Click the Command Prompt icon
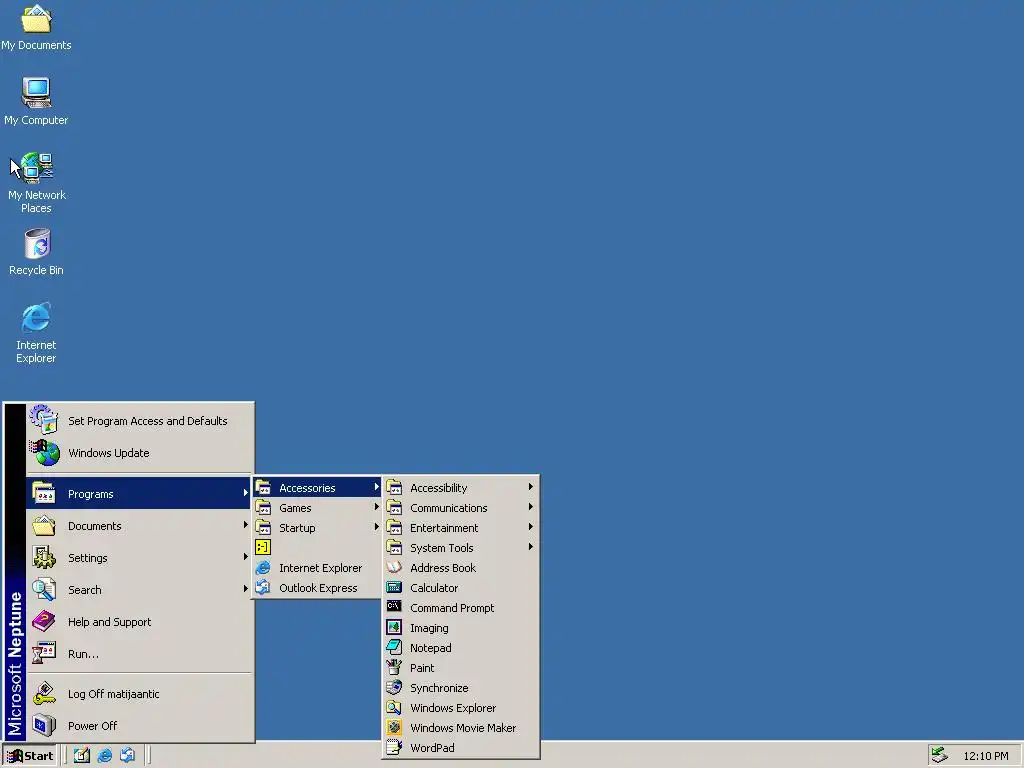Viewport: 1024px width, 768px height. coord(394,607)
